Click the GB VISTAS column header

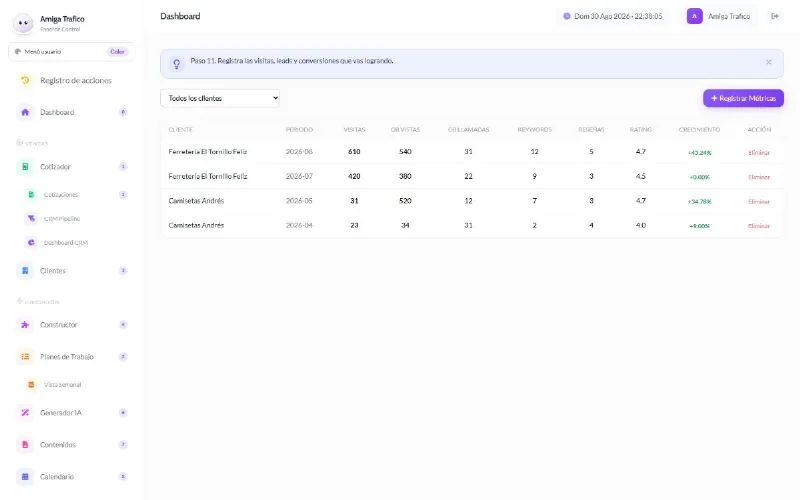pyautogui.click(x=405, y=130)
